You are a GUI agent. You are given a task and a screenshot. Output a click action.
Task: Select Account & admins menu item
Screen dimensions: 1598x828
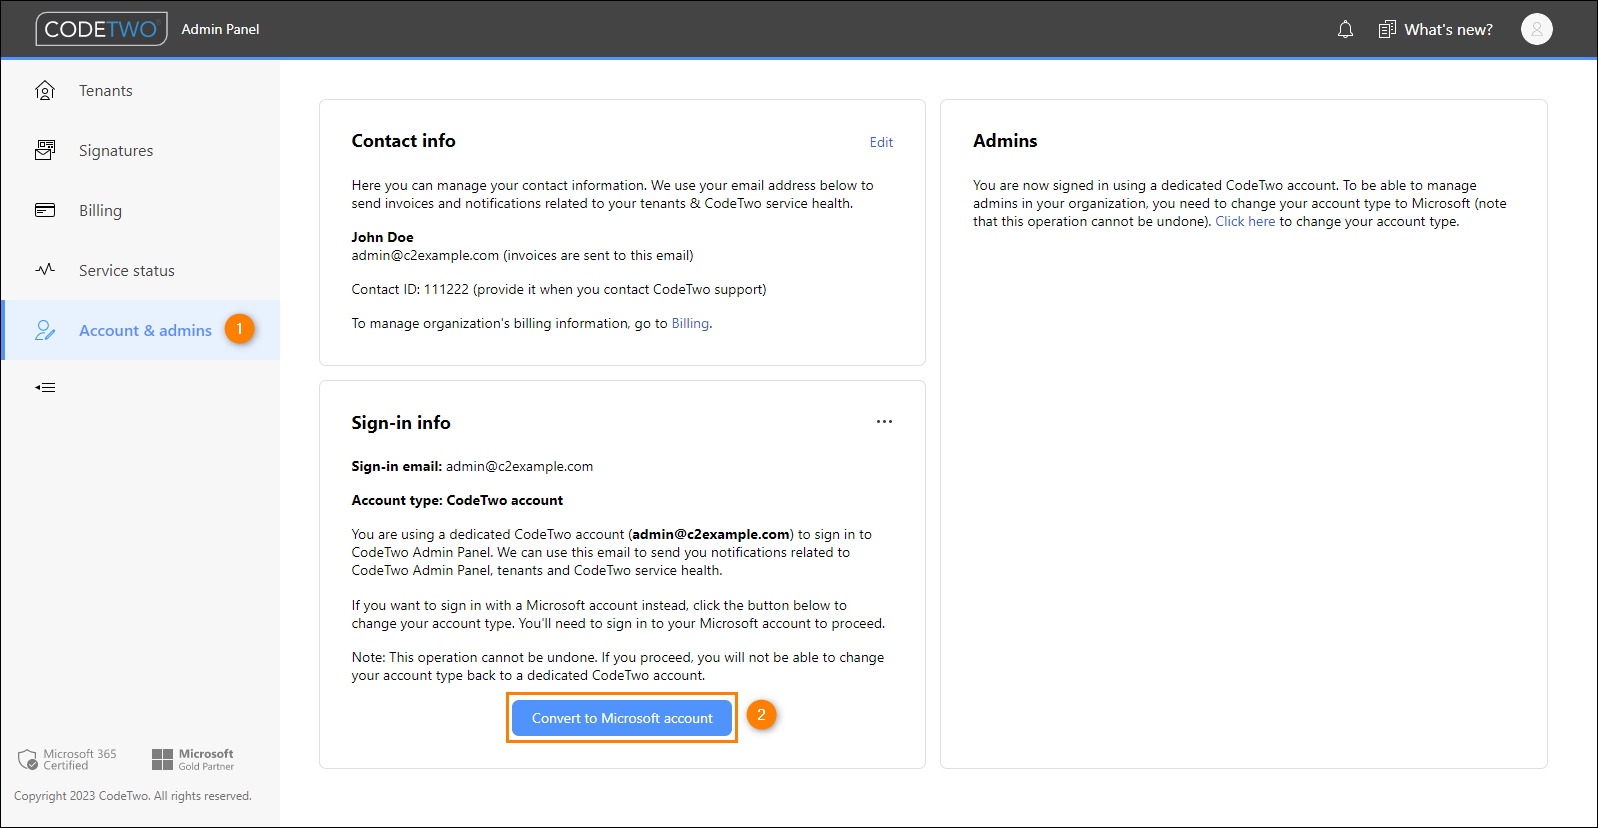click(x=140, y=330)
